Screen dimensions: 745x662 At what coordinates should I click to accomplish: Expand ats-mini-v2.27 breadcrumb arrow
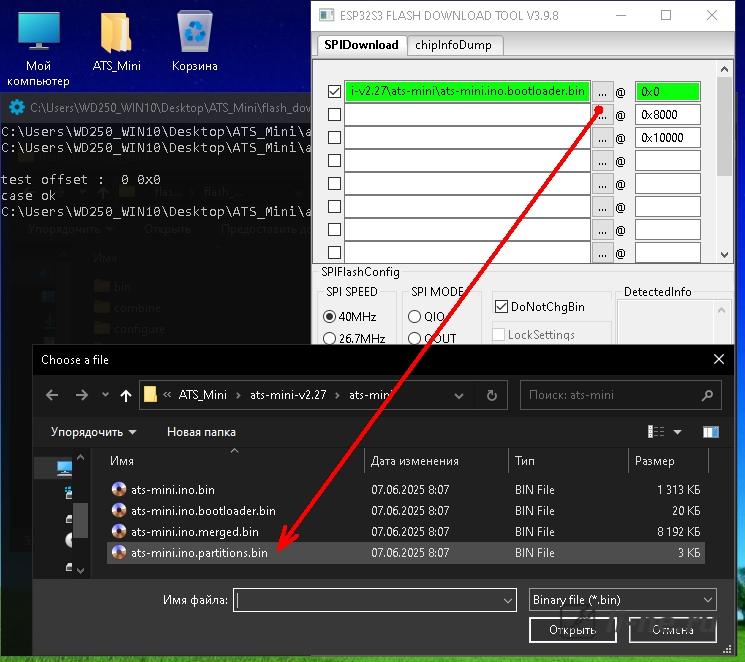point(337,395)
